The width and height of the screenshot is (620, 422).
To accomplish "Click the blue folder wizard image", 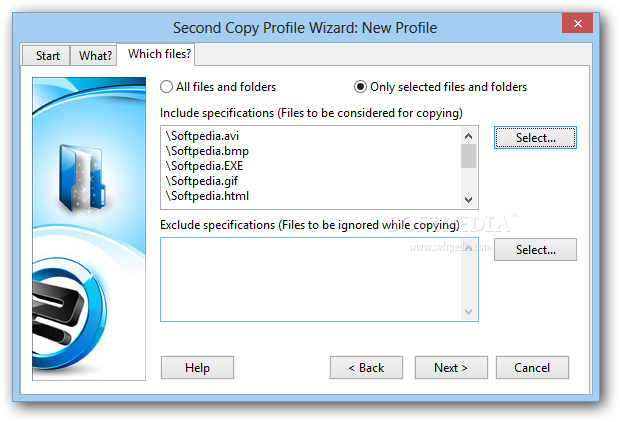I will pos(89,229).
